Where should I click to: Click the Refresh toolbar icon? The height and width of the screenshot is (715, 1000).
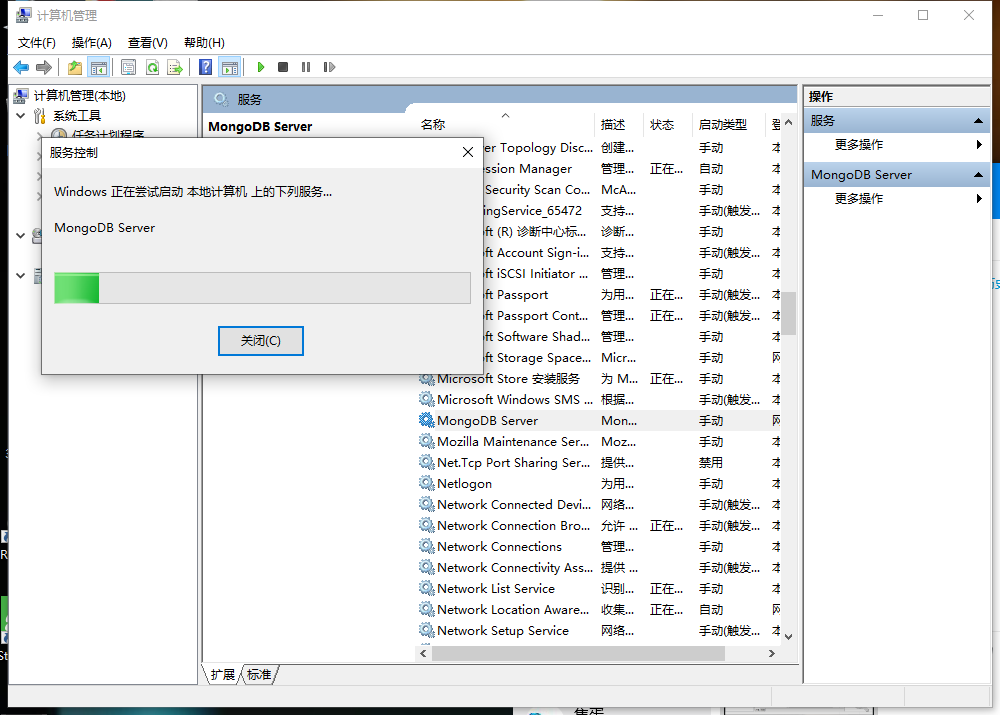(152, 67)
